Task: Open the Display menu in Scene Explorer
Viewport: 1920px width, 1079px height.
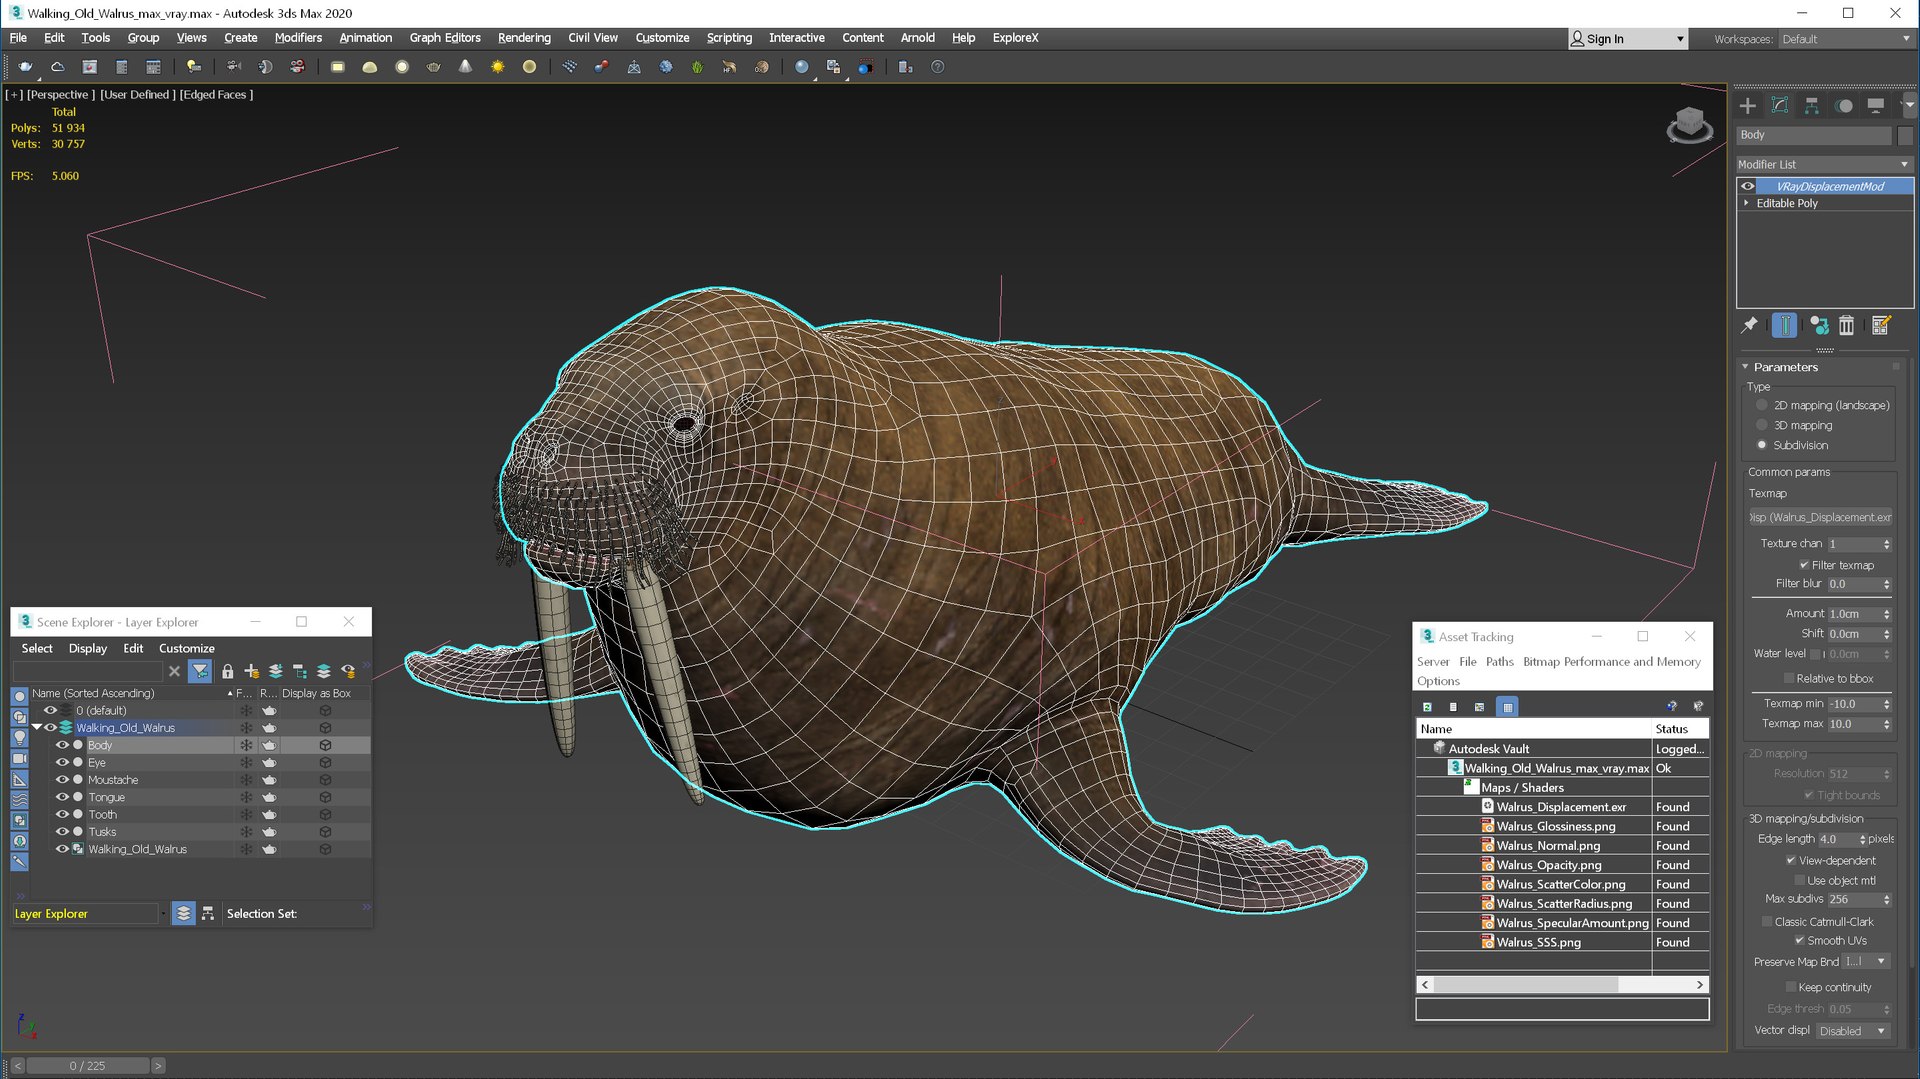Action: 88,648
